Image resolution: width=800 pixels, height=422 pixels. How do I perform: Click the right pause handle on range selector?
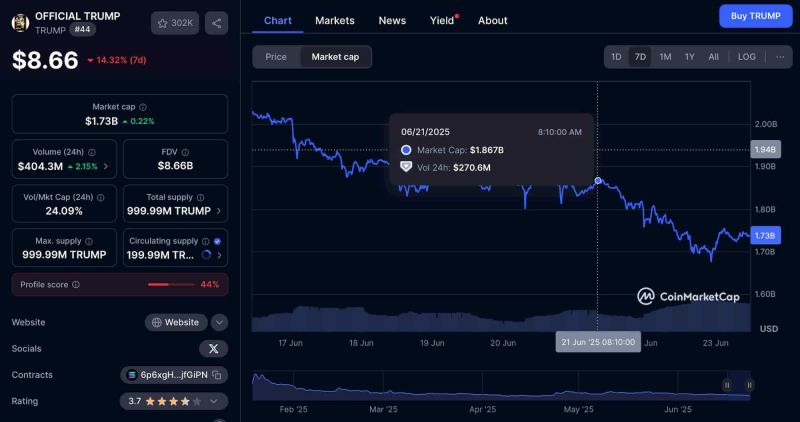[749, 385]
